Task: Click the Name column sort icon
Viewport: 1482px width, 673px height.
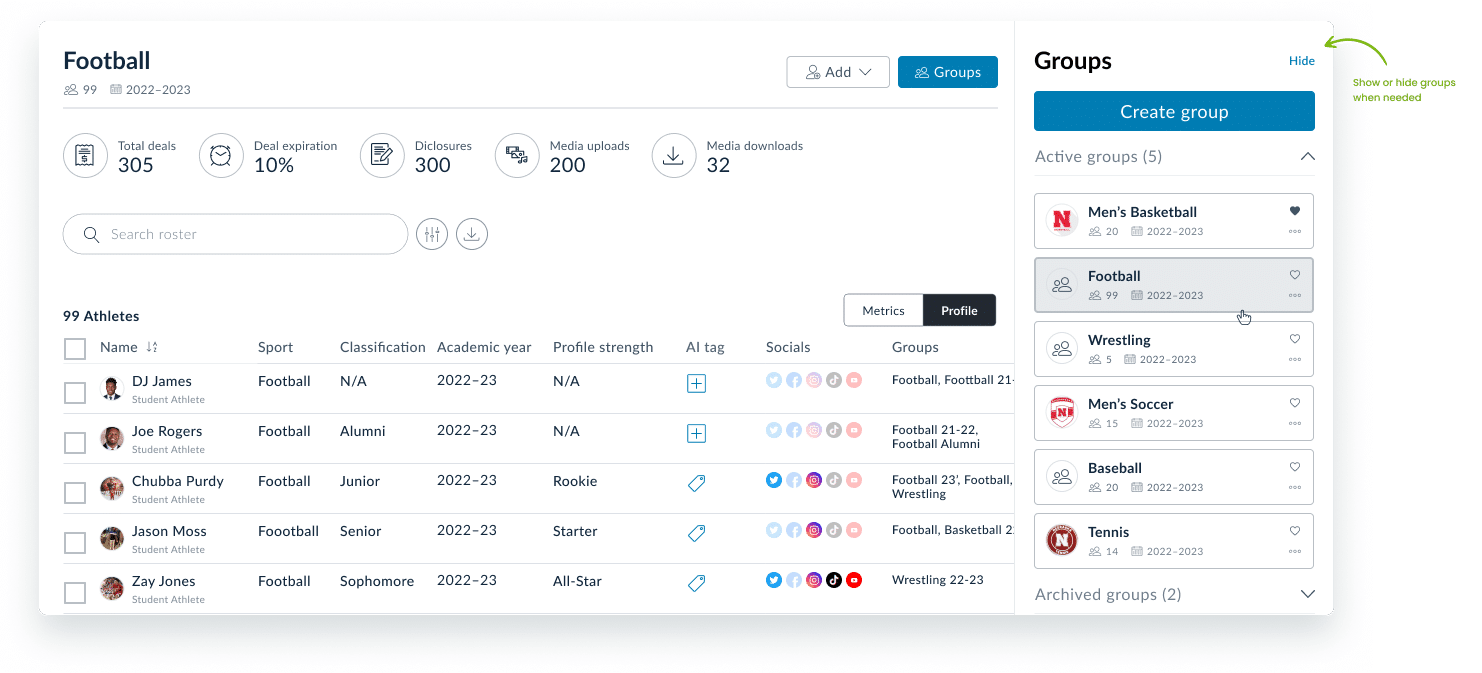Action: click(152, 347)
